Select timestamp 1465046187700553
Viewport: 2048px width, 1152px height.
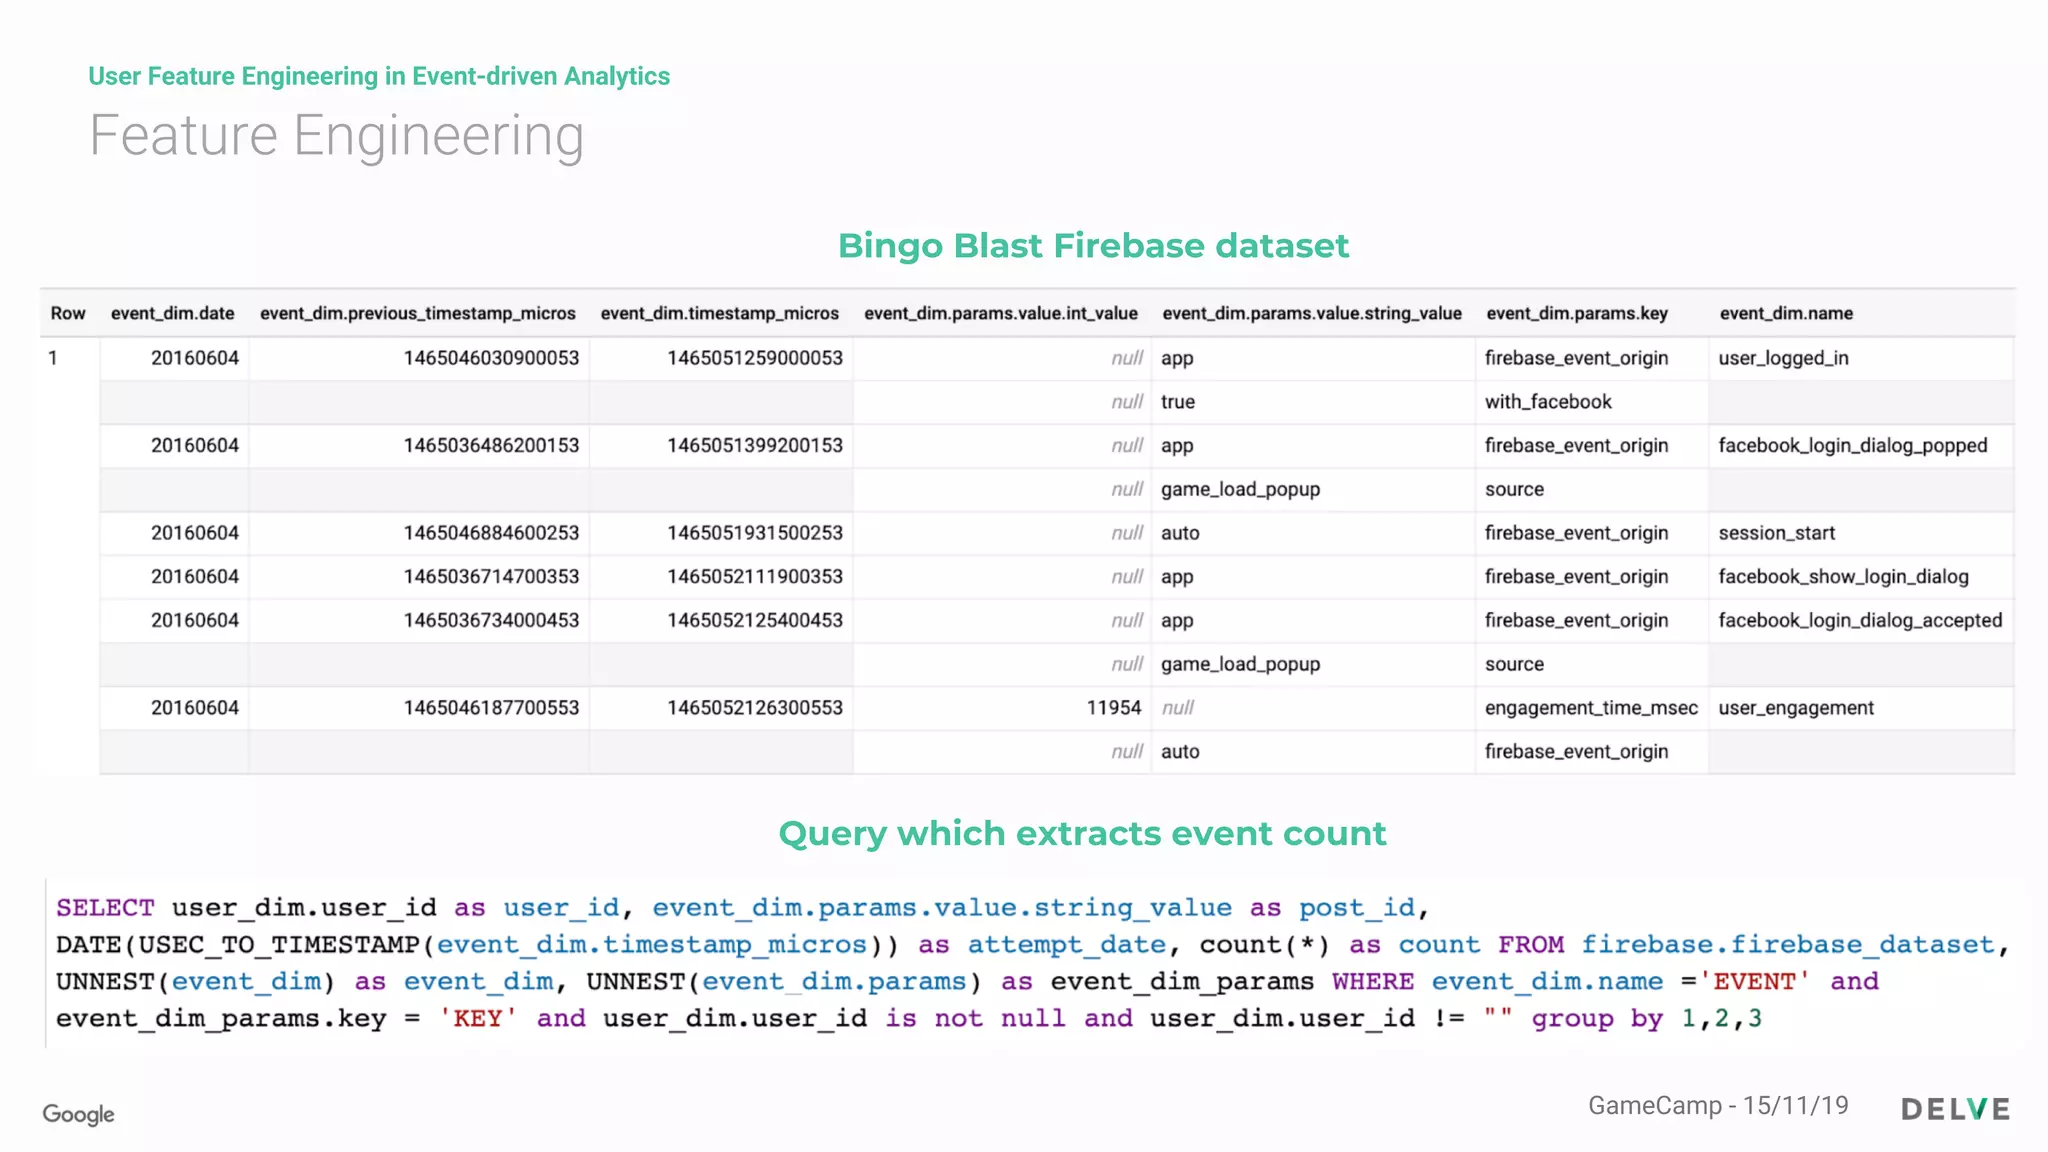491,708
